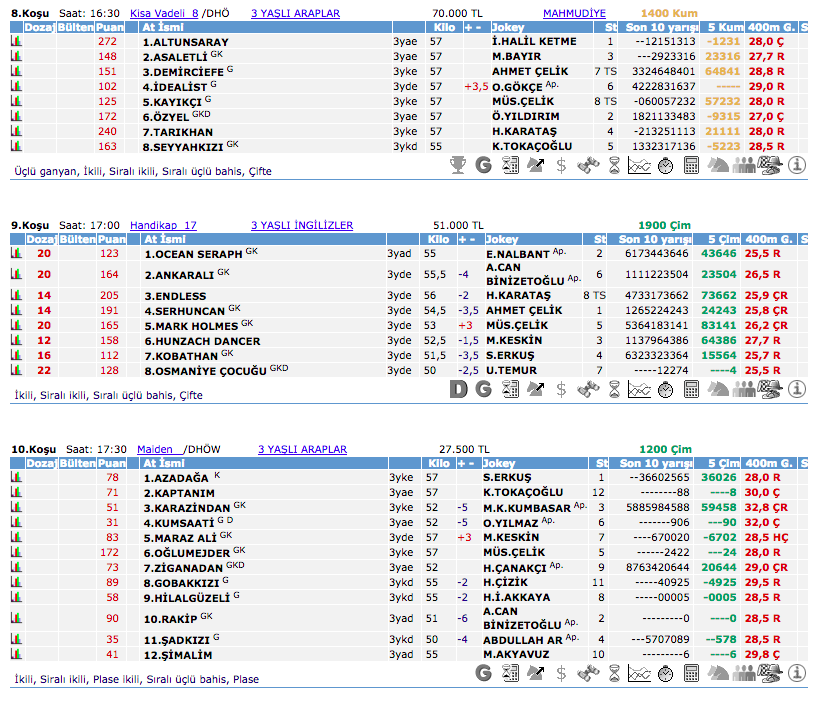Open the 3 YAŞLI İNGİLİZLER link

(301, 225)
